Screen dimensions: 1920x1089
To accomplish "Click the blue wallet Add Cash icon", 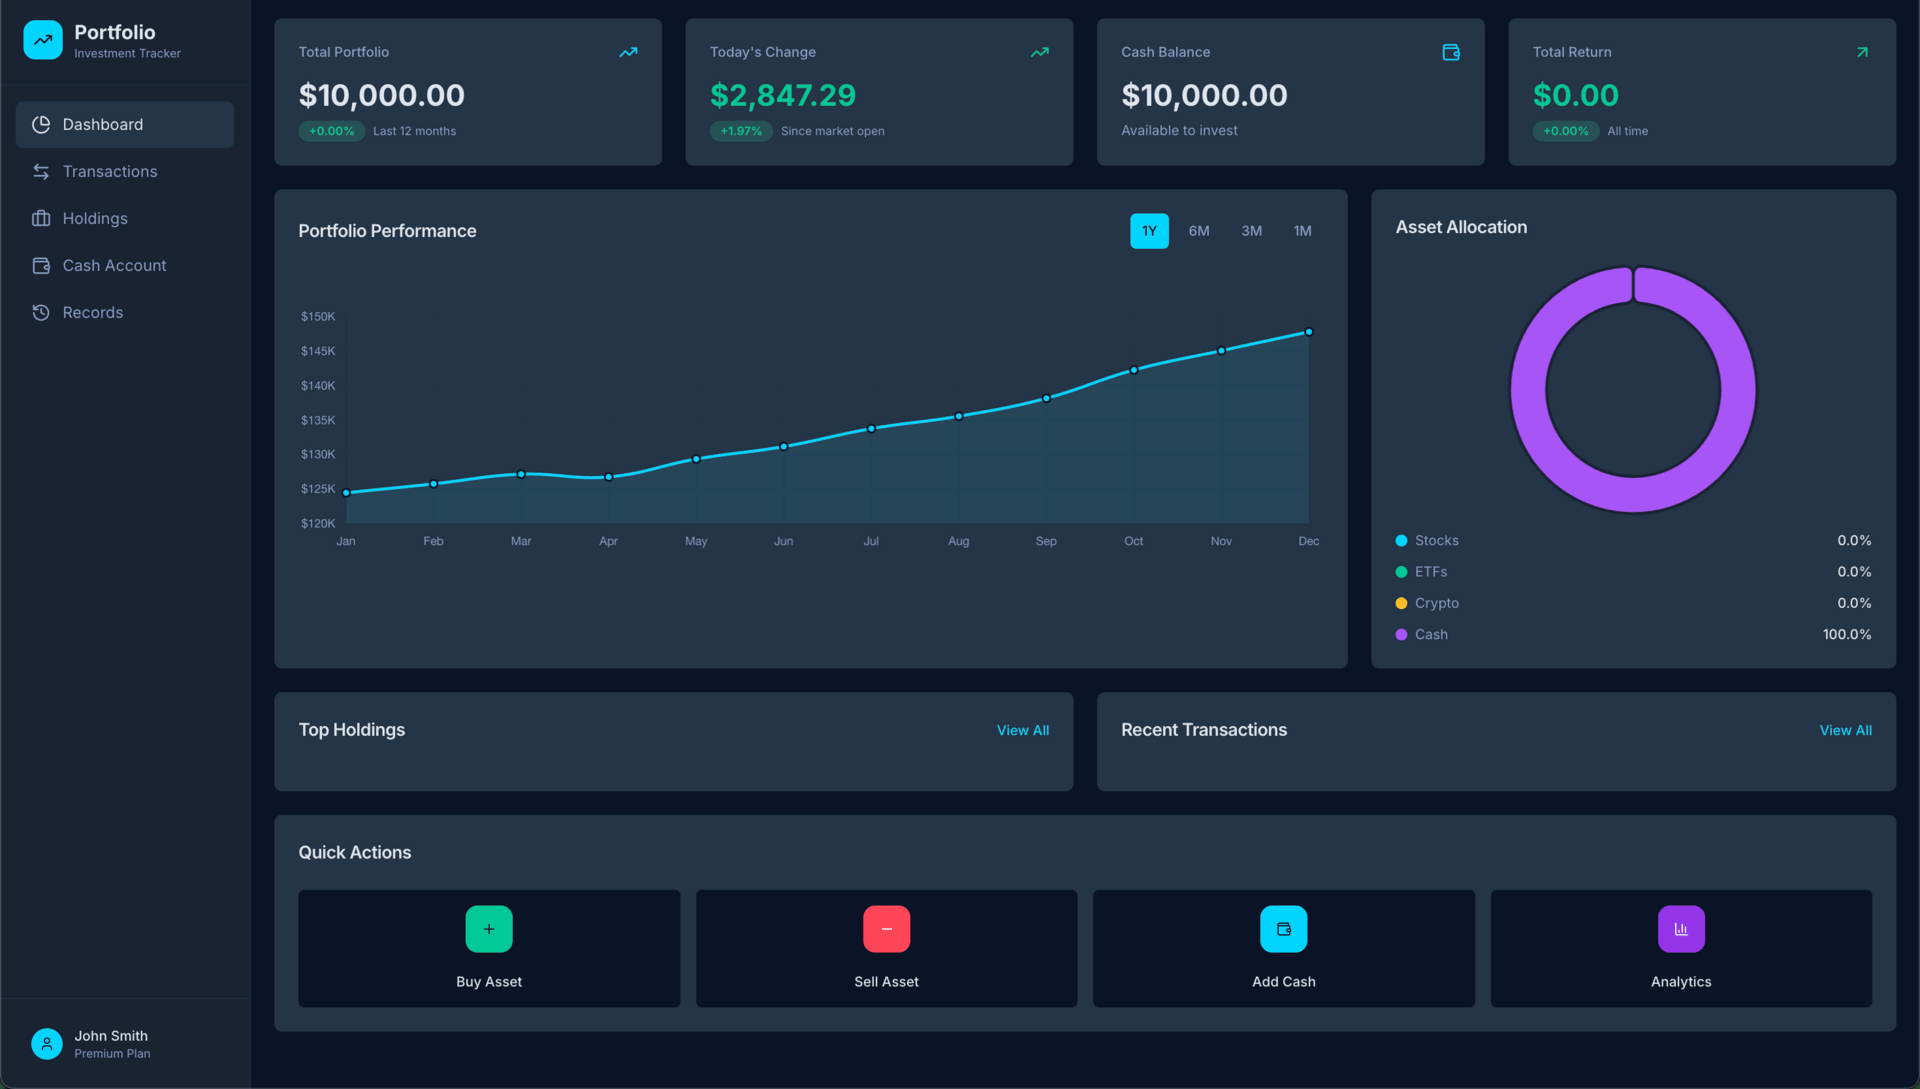I will pos(1284,929).
